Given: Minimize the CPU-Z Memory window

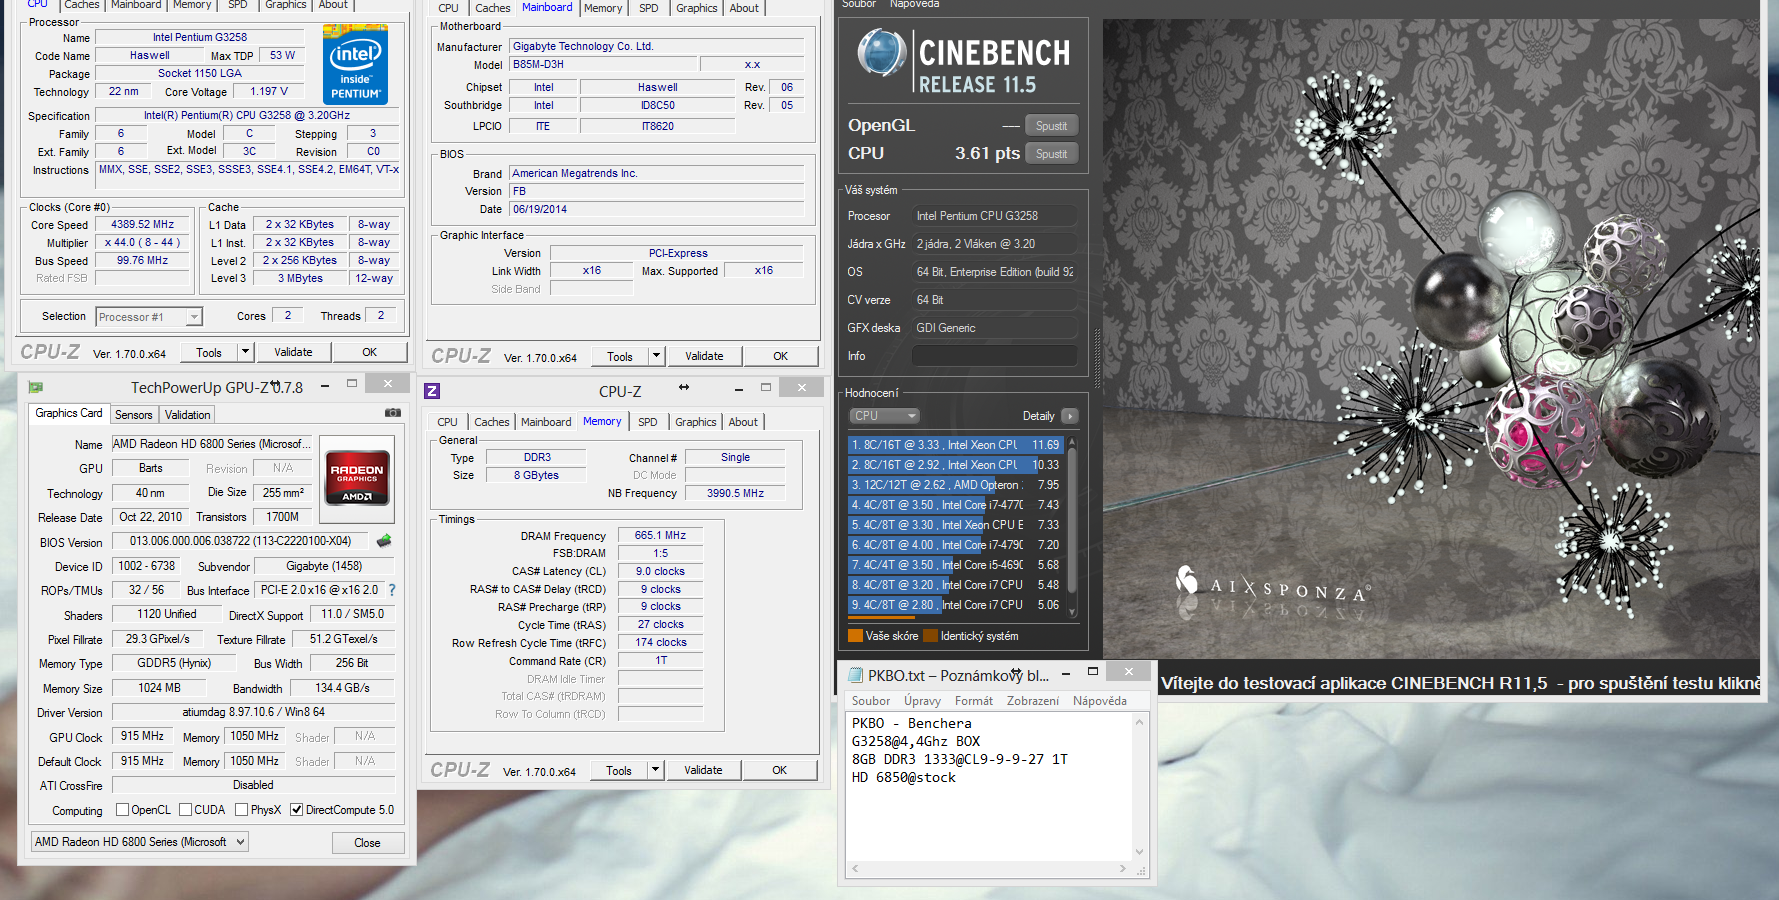Looking at the screenshot, I should [739, 389].
